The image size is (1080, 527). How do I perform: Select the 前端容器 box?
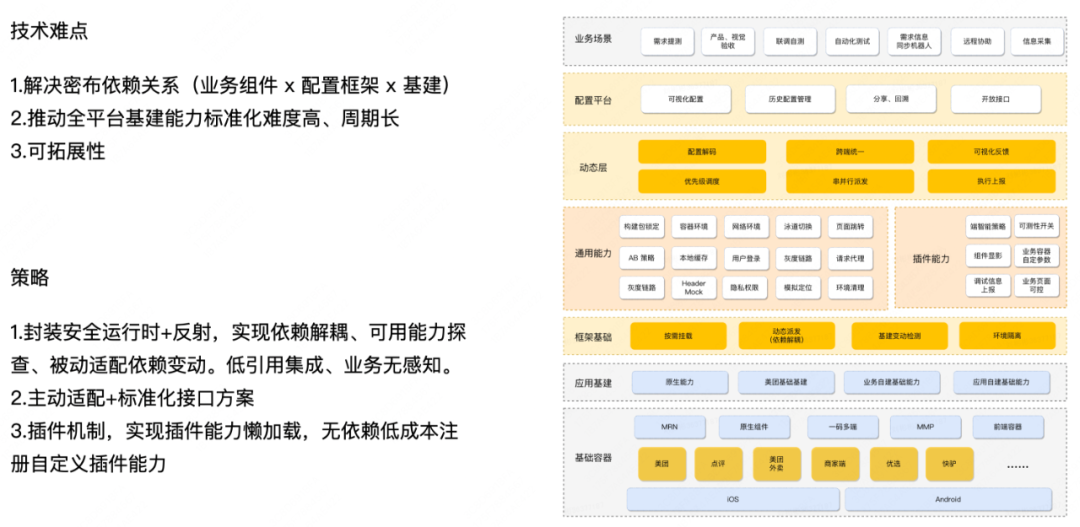coord(1008,427)
